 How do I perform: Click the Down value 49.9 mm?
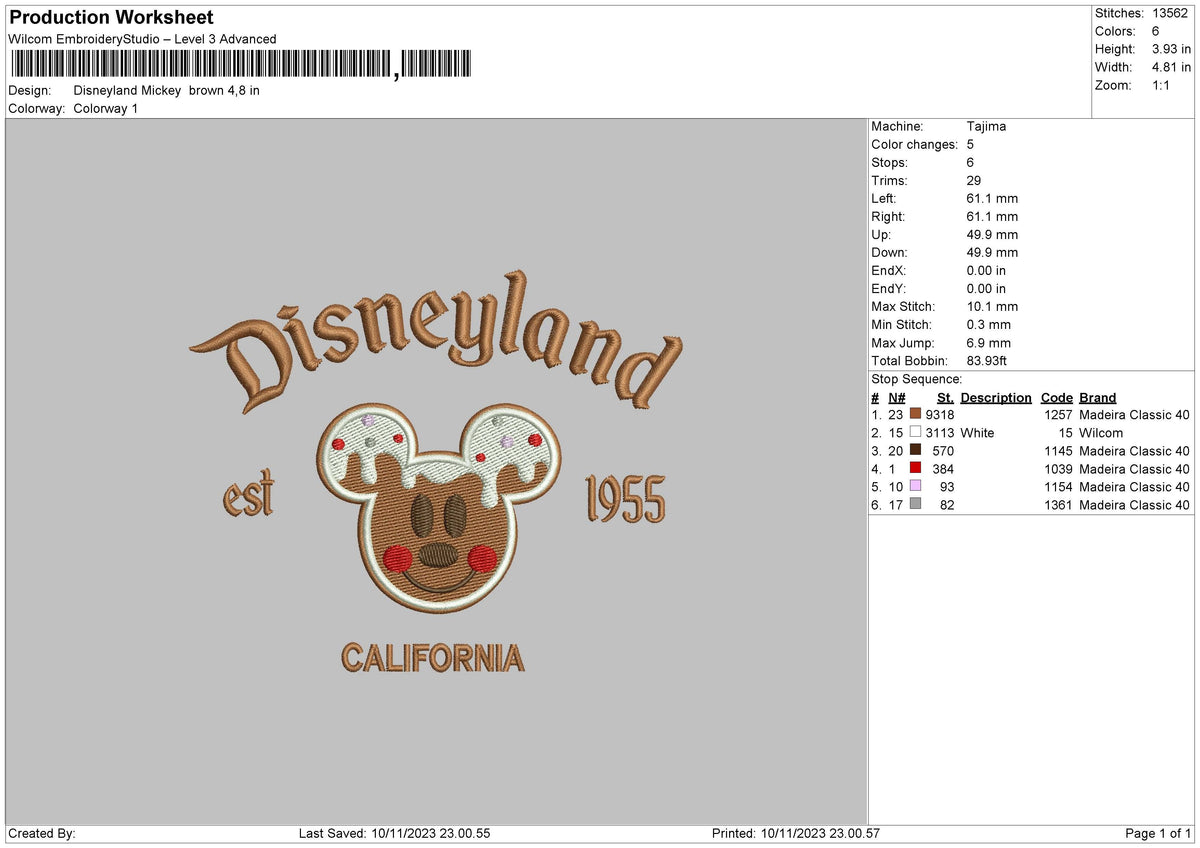point(993,252)
